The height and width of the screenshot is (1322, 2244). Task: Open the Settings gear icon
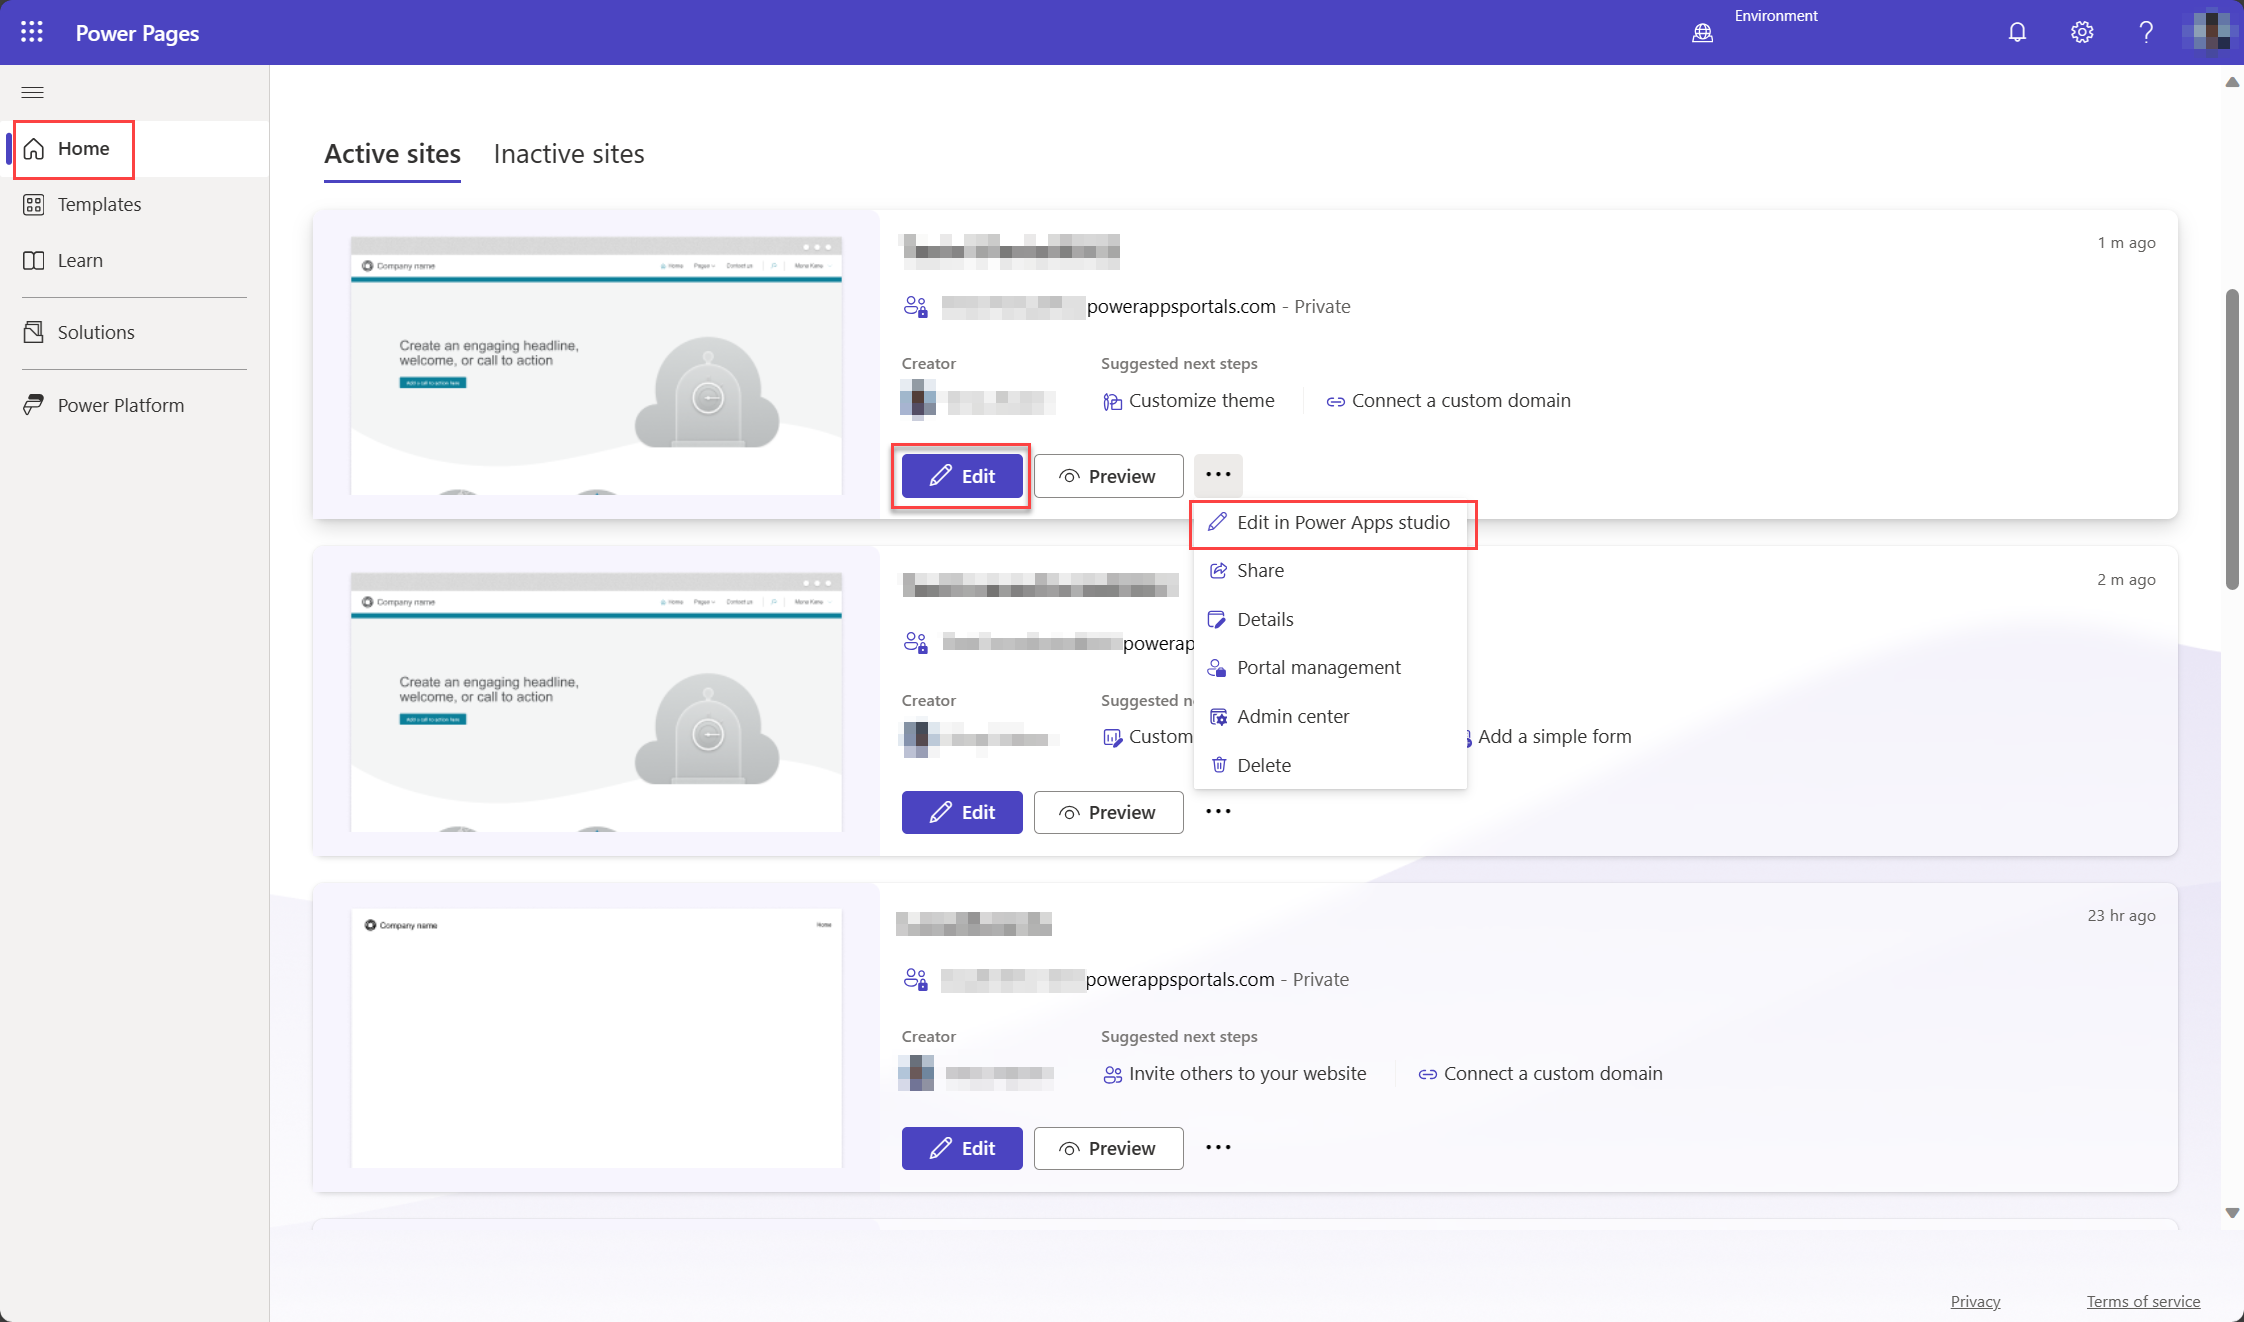point(2080,31)
